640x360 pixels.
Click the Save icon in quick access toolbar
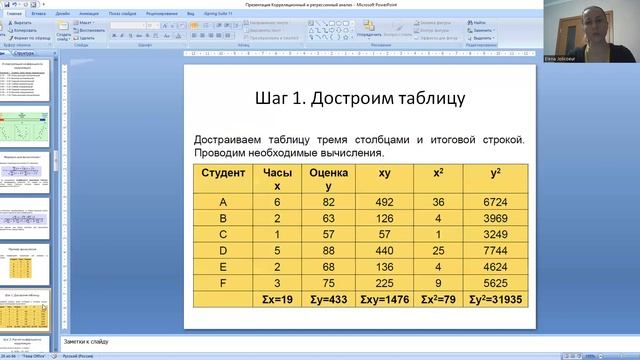tap(7, 4)
